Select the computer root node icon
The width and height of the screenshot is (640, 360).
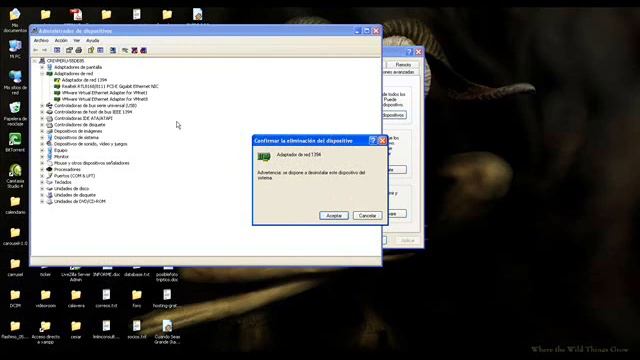point(42,61)
